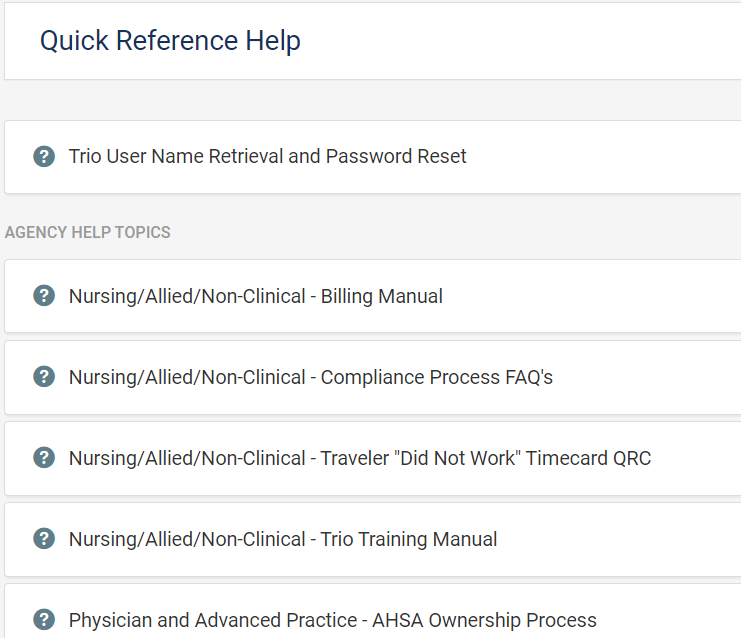Open the Nursing/Allied/Non-Clinical Billing Manual text link
The image size is (741, 638).
coord(255,296)
